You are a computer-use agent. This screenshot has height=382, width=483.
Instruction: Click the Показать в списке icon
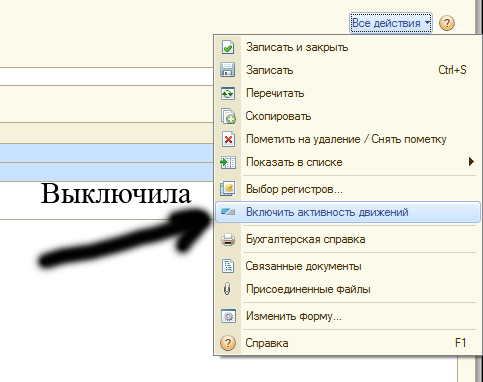coord(228,162)
